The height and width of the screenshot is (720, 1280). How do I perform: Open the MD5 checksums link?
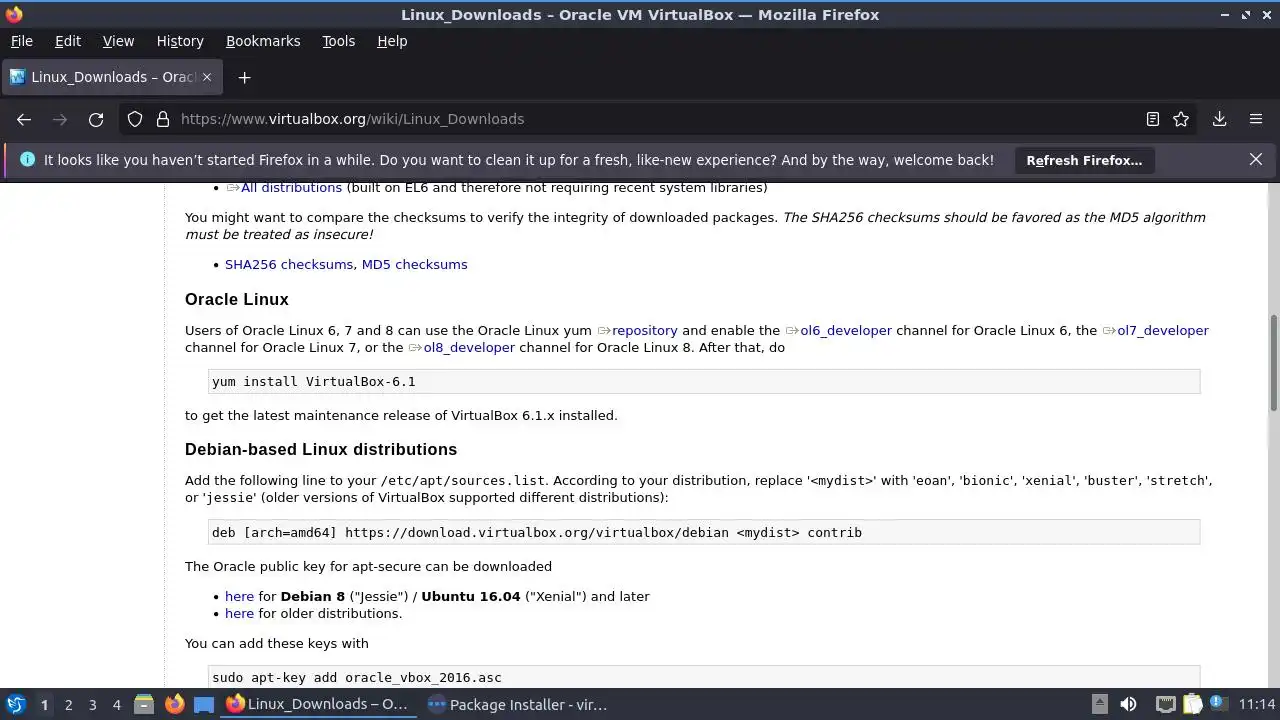[x=414, y=264]
